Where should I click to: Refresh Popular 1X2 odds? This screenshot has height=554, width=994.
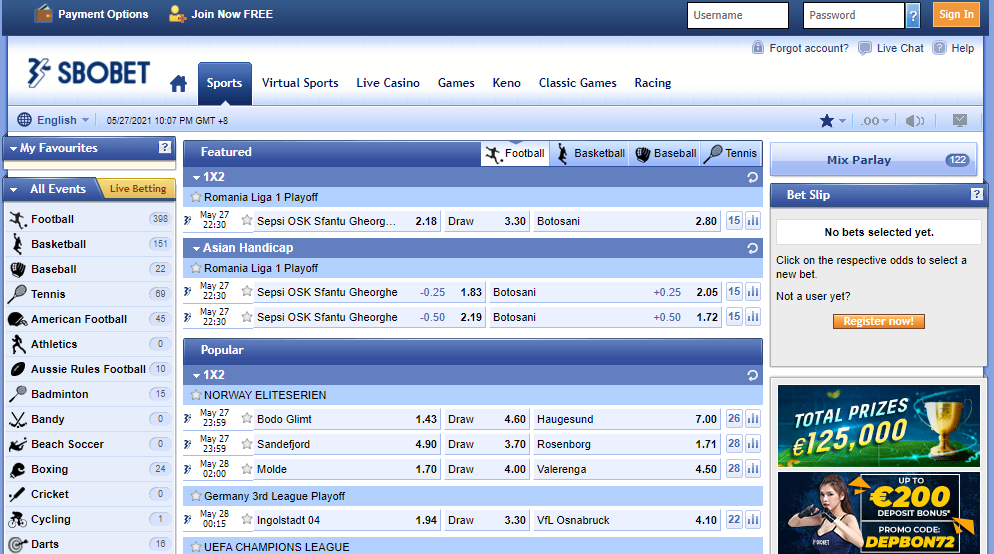coord(752,375)
